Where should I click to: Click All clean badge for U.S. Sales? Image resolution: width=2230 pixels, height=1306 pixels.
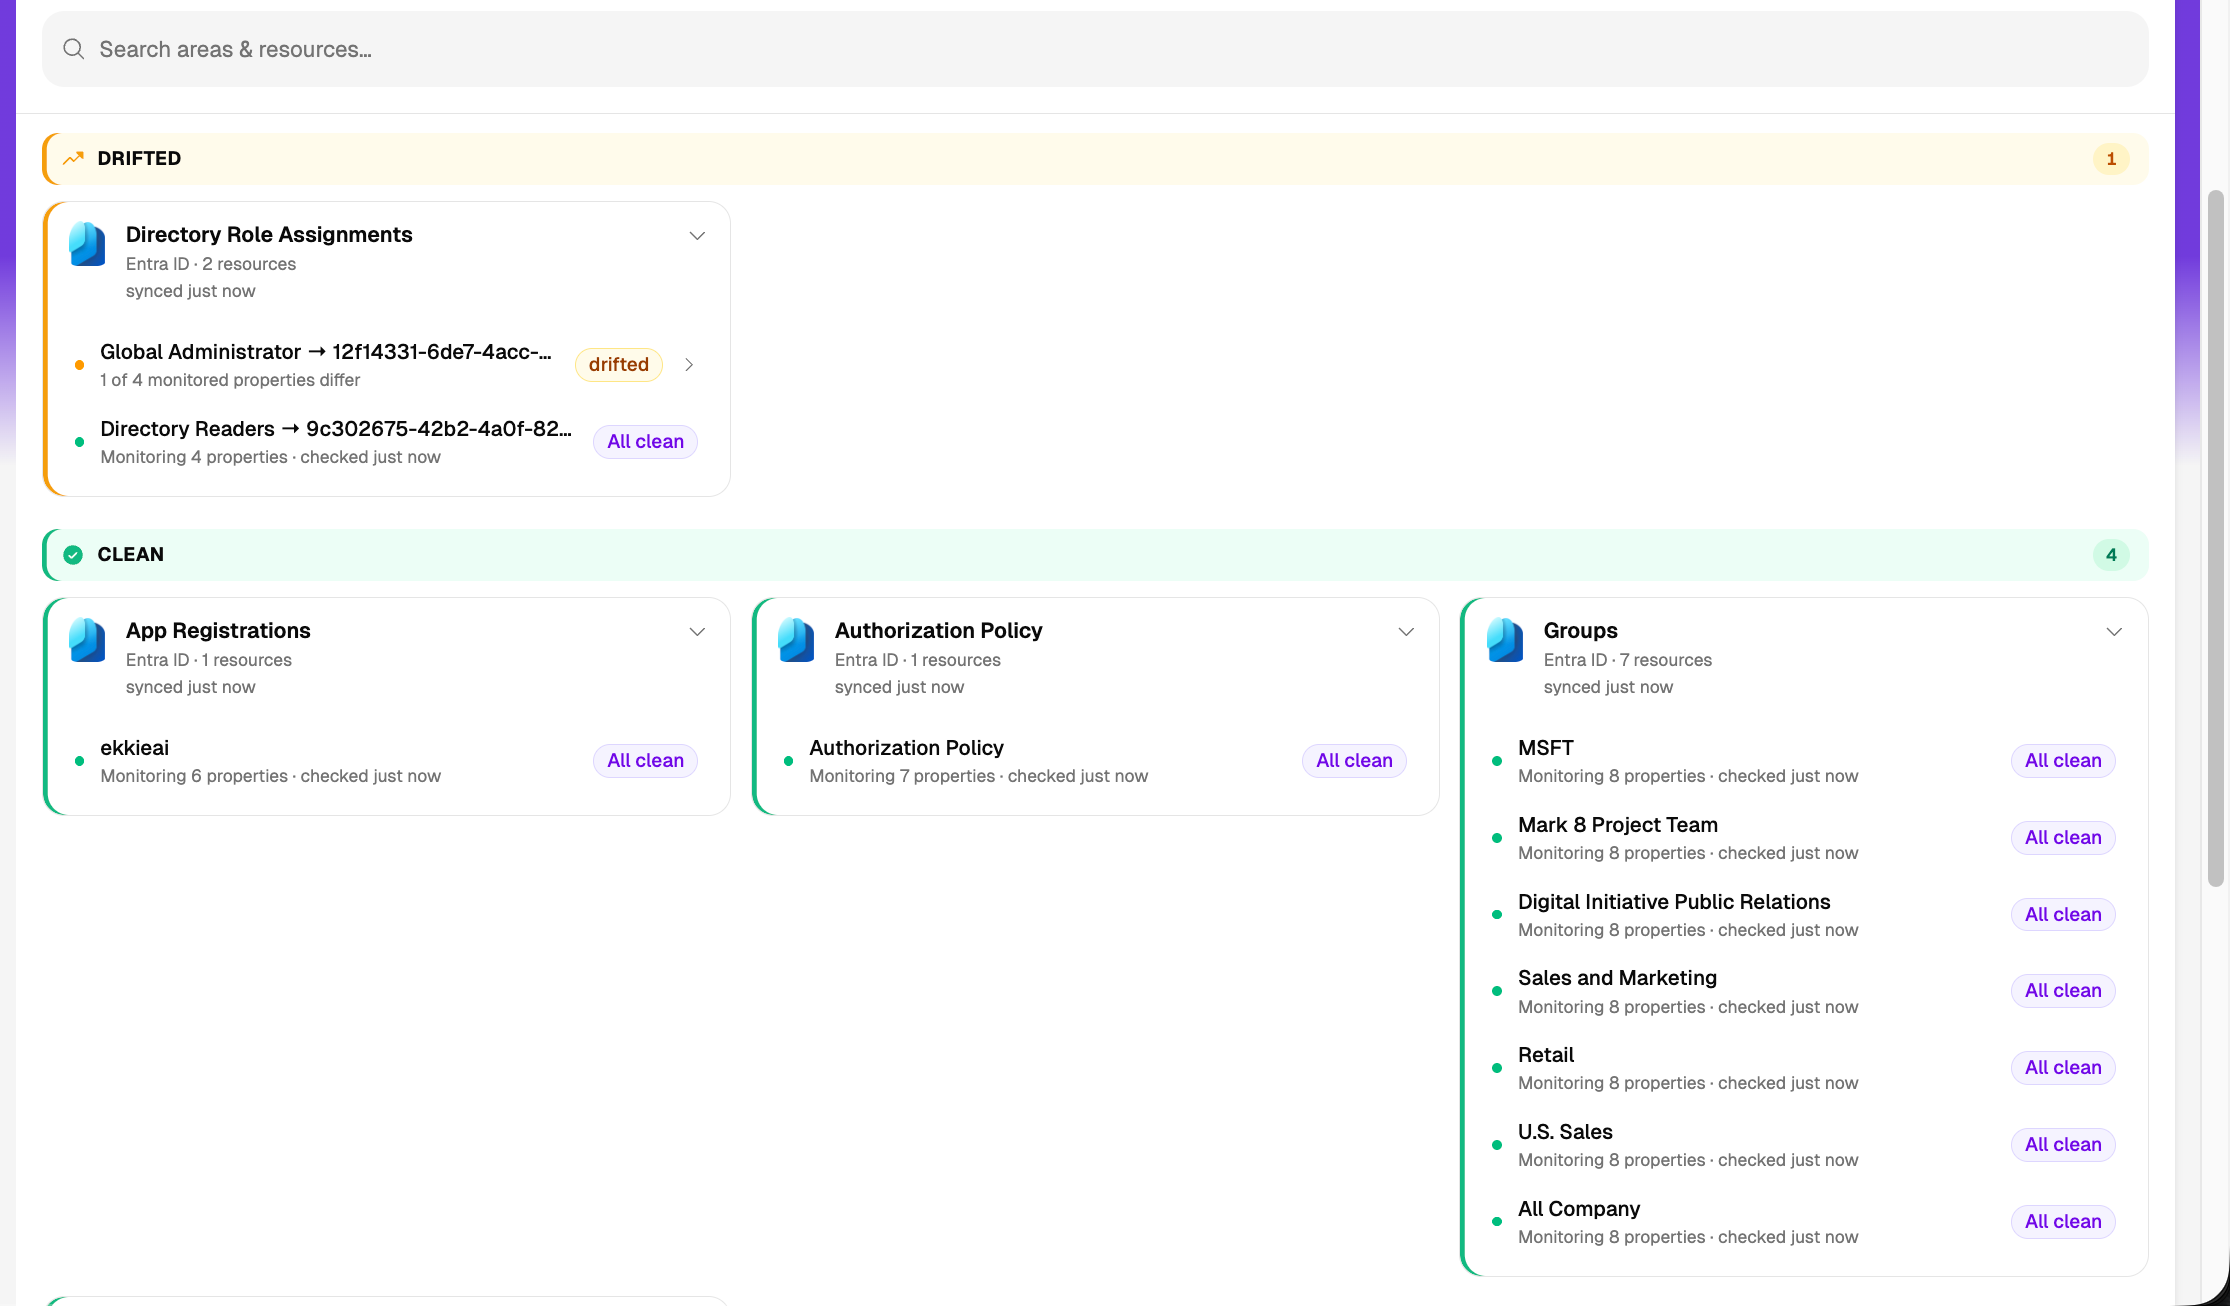click(x=2063, y=1145)
